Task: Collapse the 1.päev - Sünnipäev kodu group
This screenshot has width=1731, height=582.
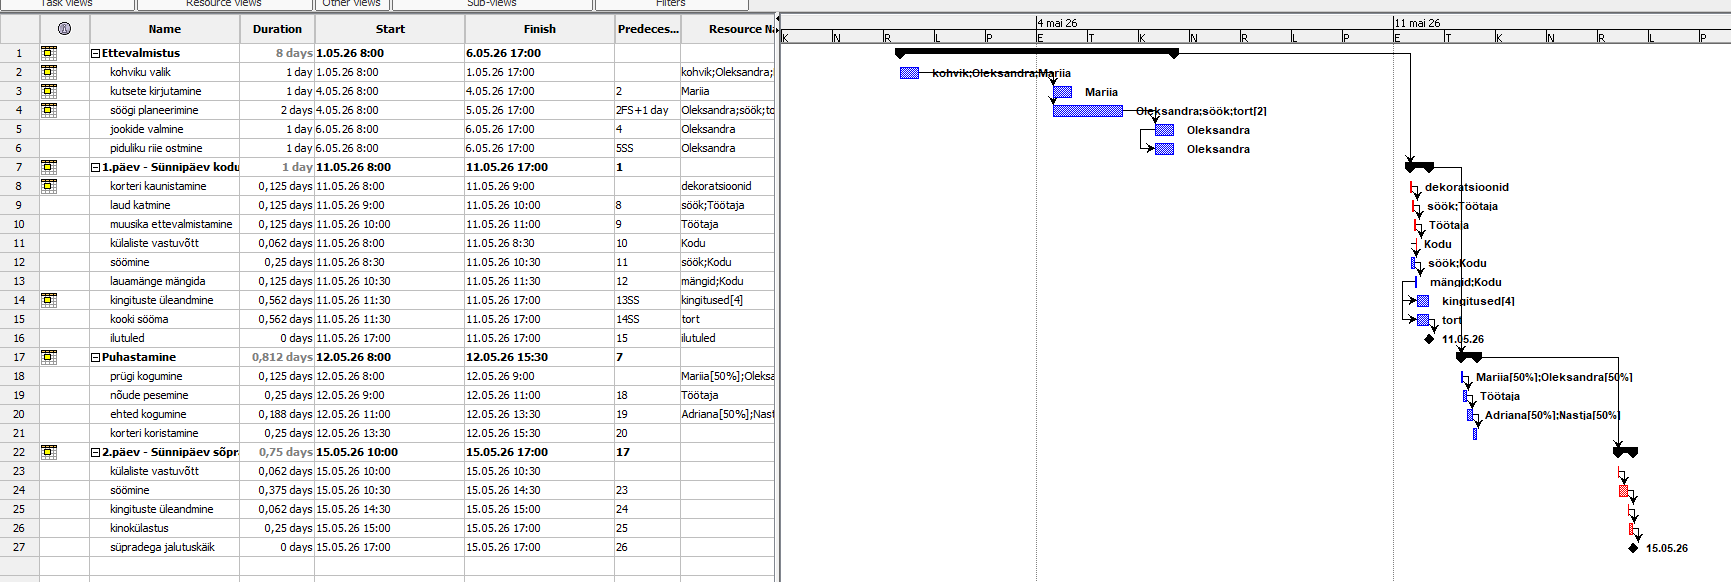Action: tap(96, 167)
